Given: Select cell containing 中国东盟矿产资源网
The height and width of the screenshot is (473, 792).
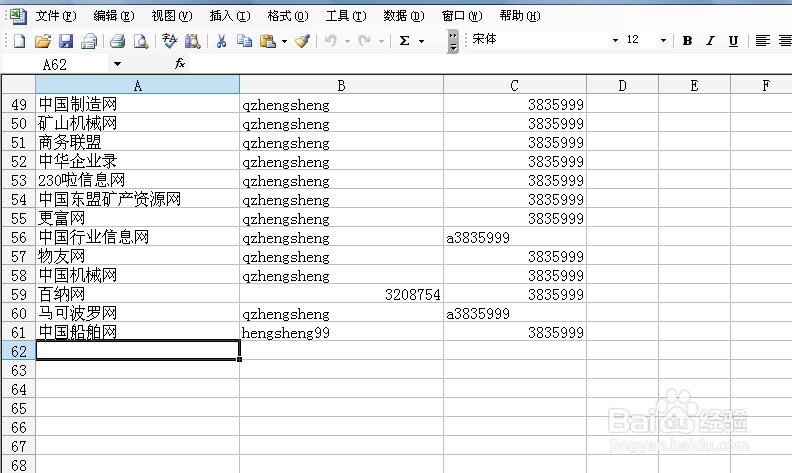Looking at the screenshot, I should tap(137, 199).
